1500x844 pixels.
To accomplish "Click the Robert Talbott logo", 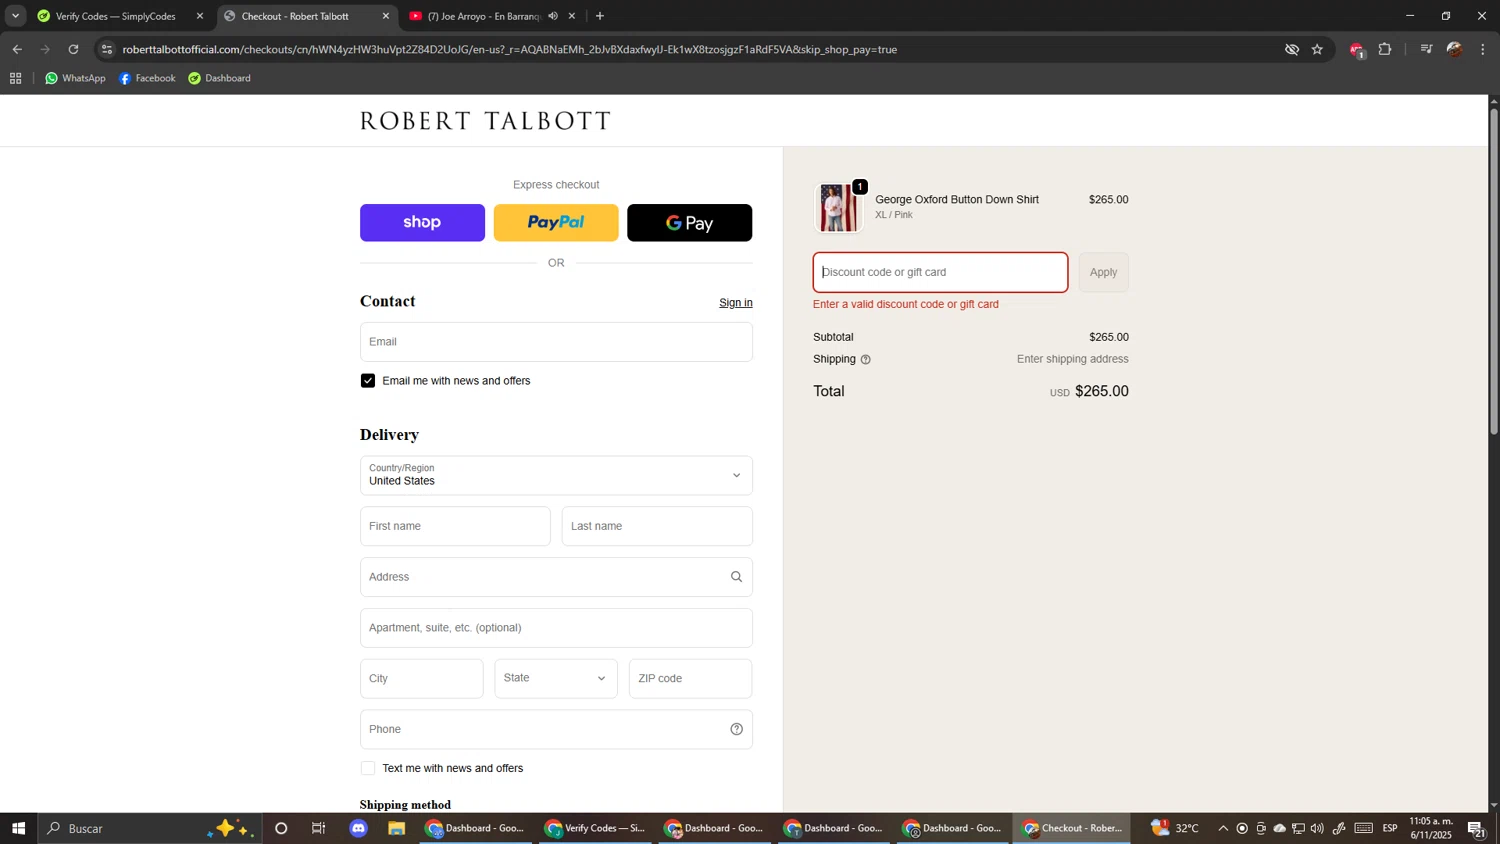I will pyautogui.click(x=486, y=121).
